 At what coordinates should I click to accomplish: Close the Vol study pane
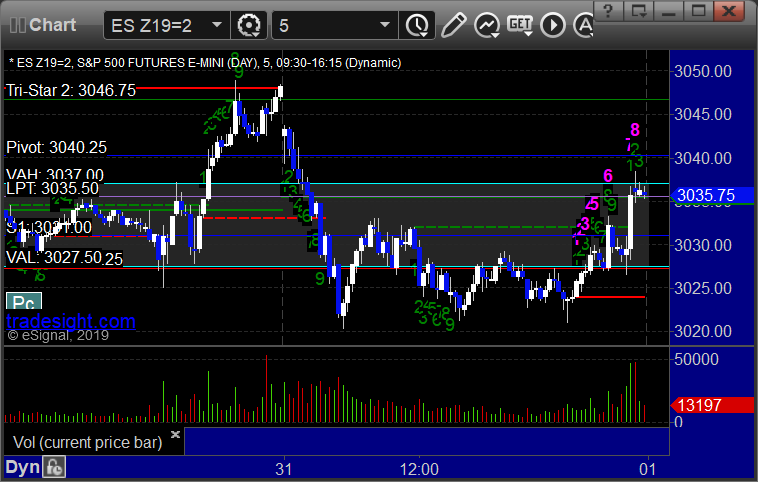click(x=175, y=434)
